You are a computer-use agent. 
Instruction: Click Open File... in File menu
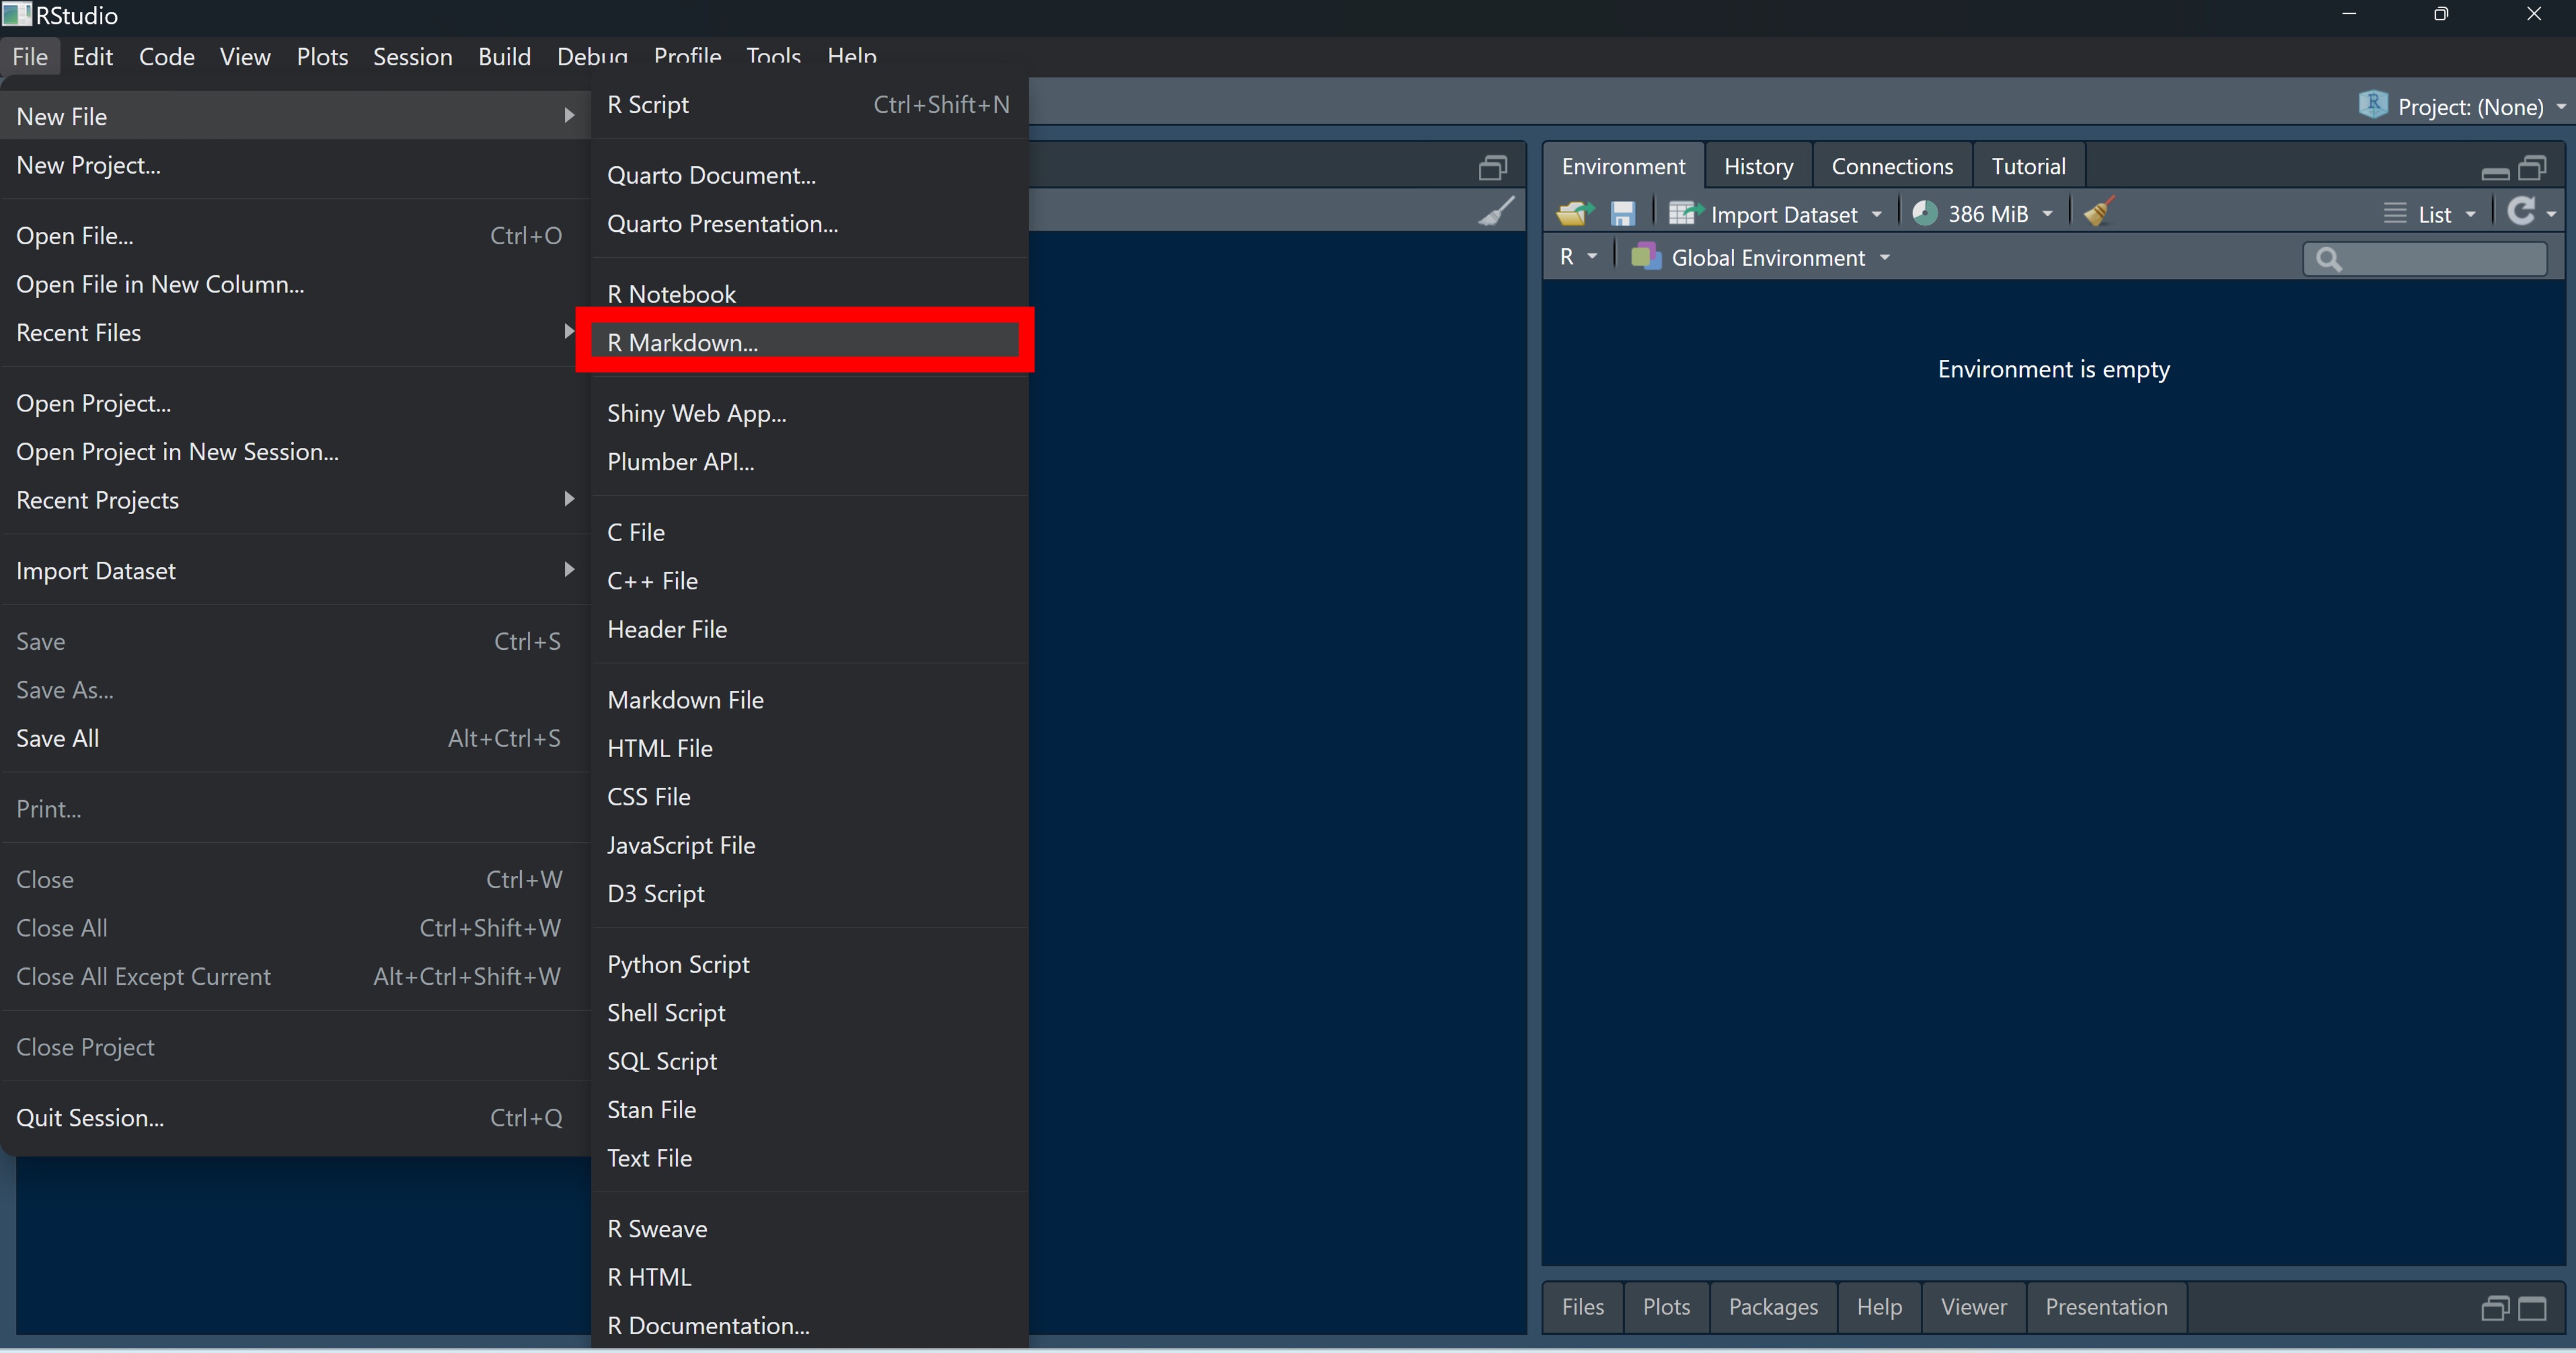tap(295, 235)
